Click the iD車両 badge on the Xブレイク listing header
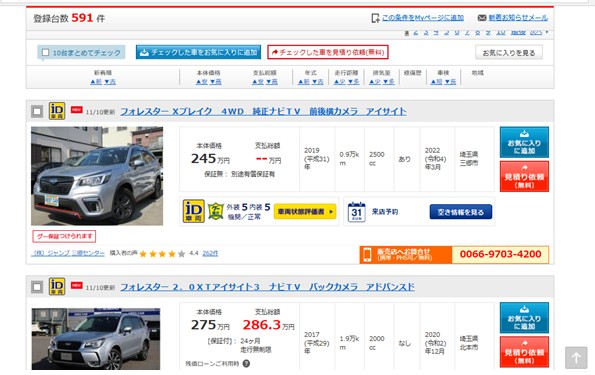 (57, 111)
